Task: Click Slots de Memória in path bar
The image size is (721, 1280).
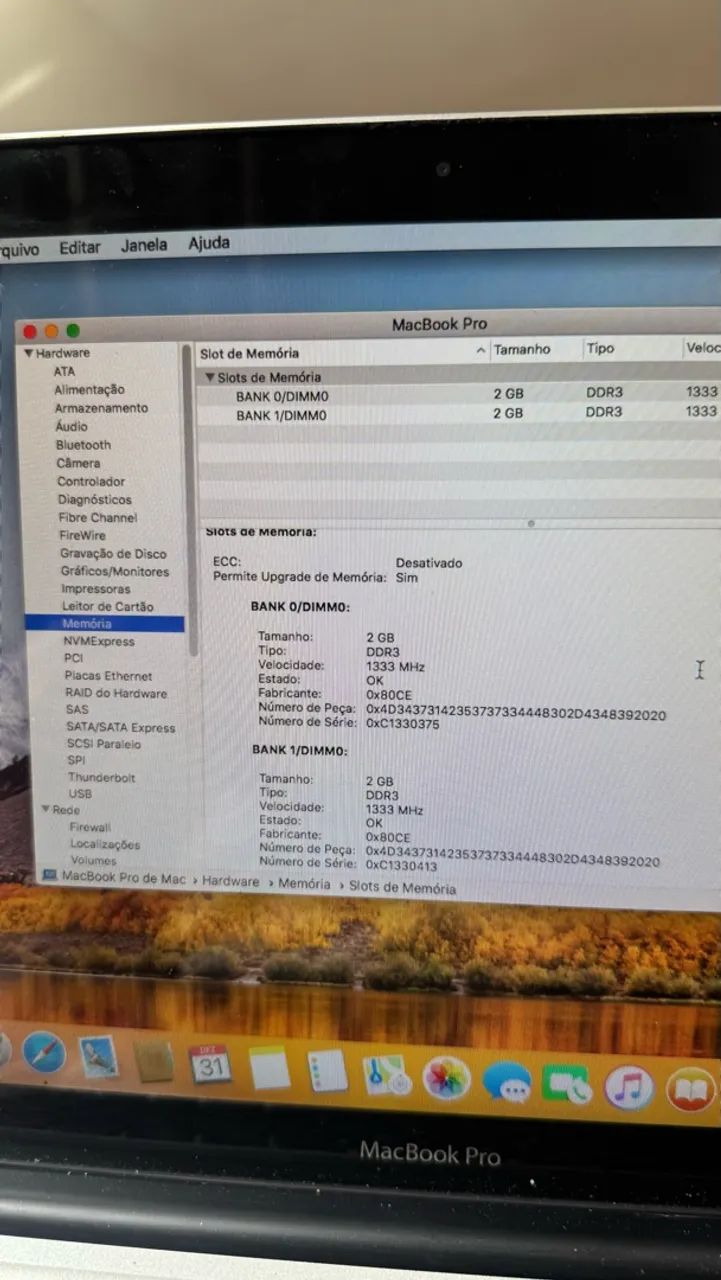Action: point(402,888)
